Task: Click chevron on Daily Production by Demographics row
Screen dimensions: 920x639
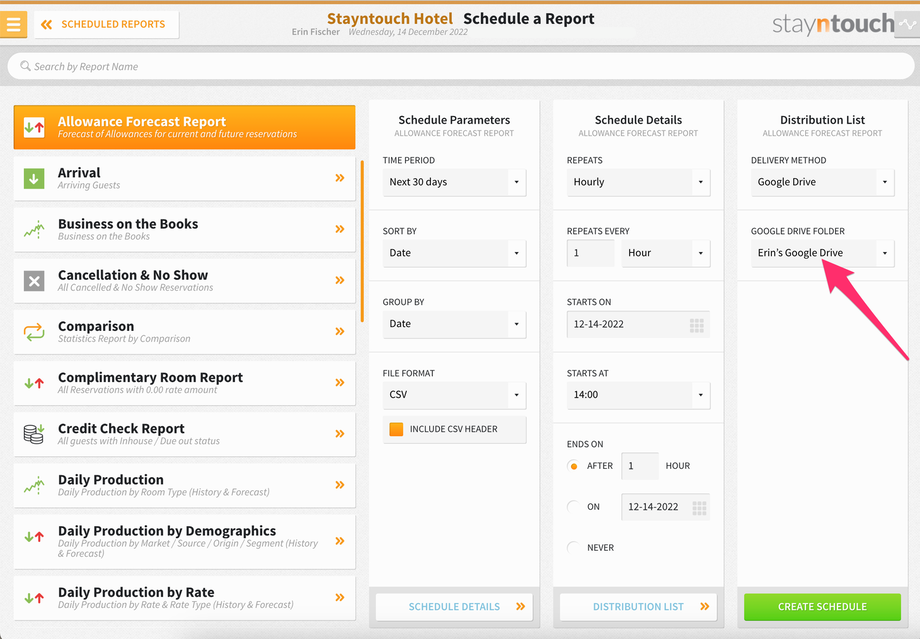Action: (340, 541)
